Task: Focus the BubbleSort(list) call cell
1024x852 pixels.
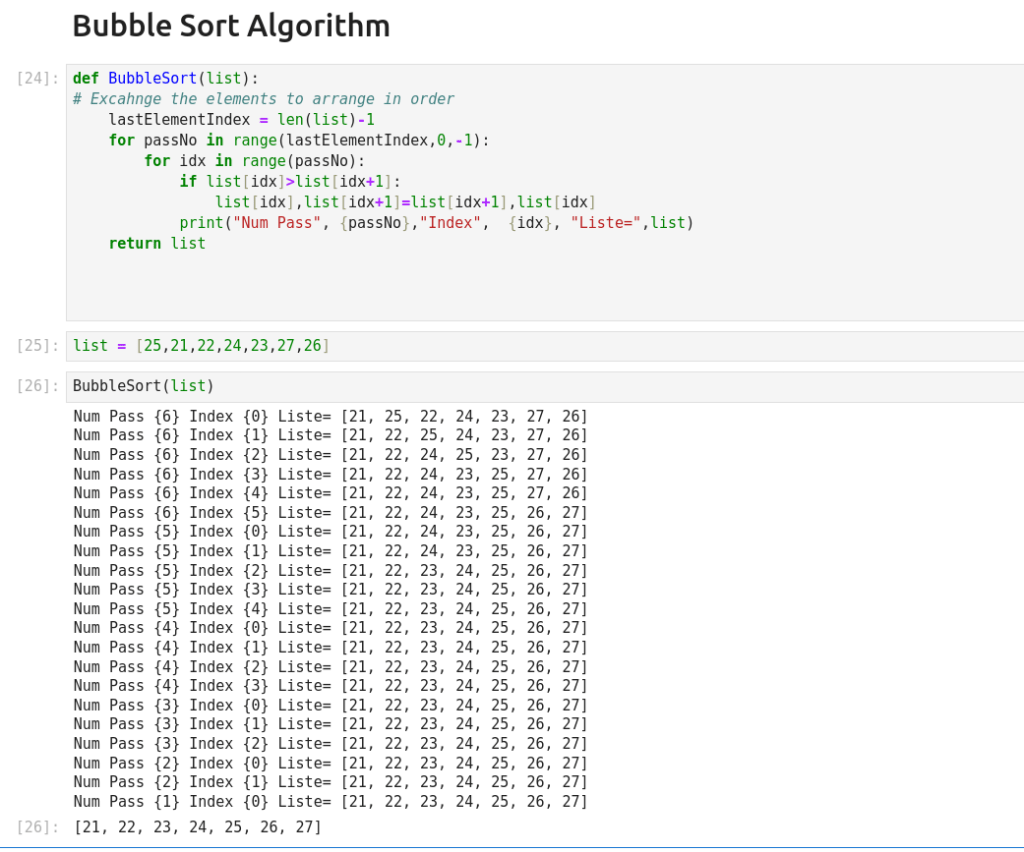Action: click(500, 386)
